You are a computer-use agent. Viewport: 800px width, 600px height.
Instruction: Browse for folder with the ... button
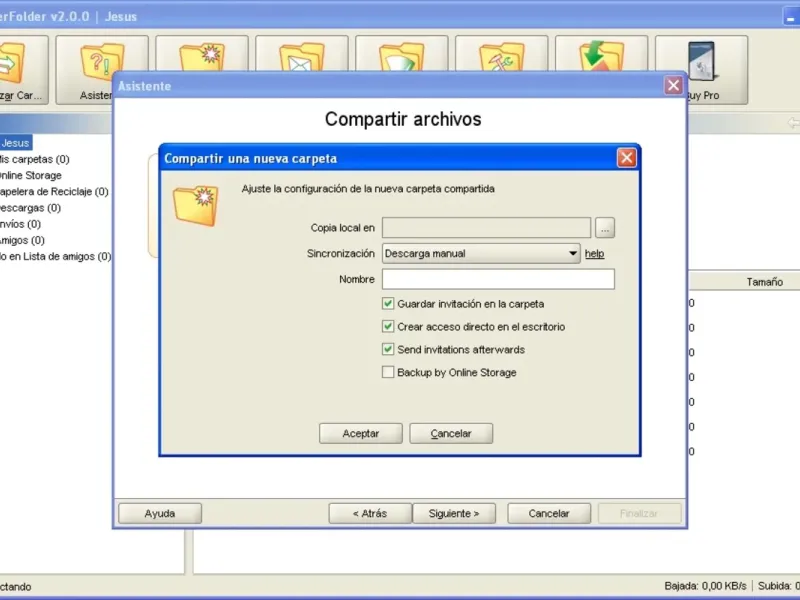point(605,228)
